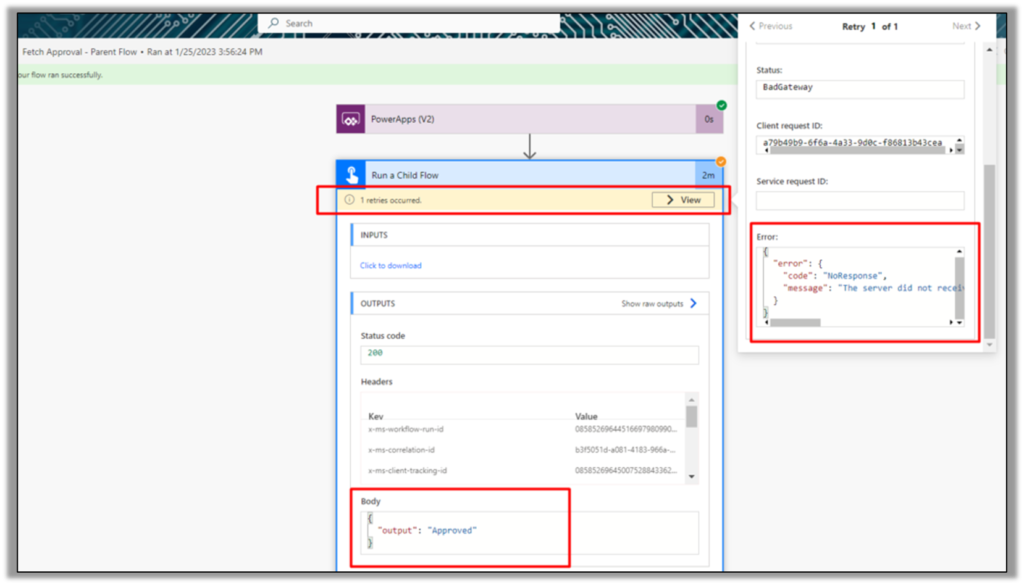This screenshot has width=1024, height=585.
Task: Click the Error box scroll up arrow
Action: click(959, 251)
